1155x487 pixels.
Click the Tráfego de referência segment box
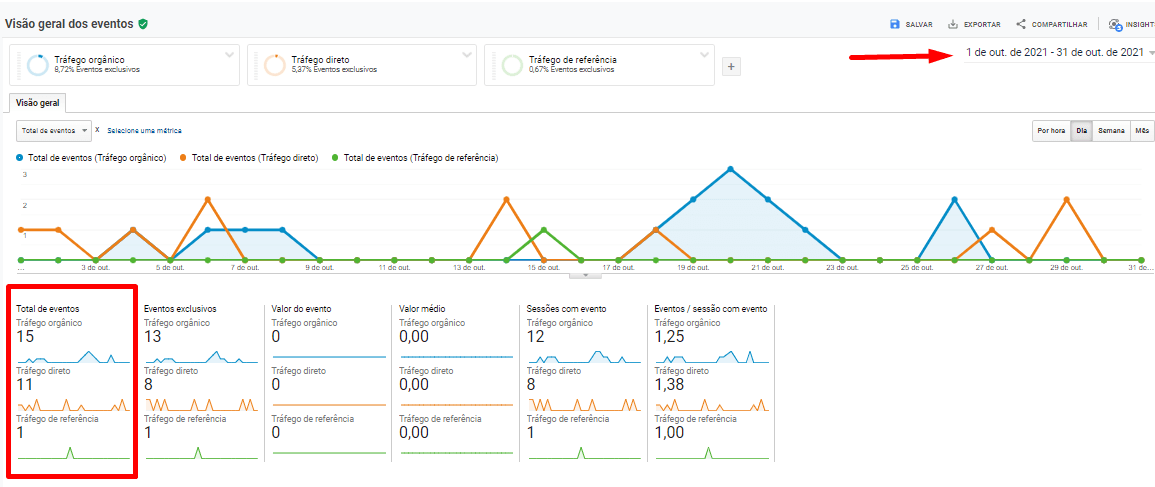(600, 65)
